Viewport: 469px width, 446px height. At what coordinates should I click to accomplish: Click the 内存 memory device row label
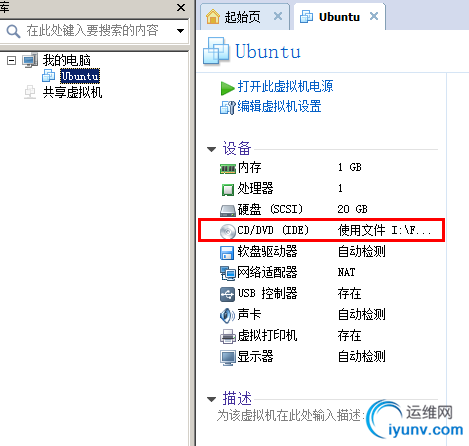249,167
